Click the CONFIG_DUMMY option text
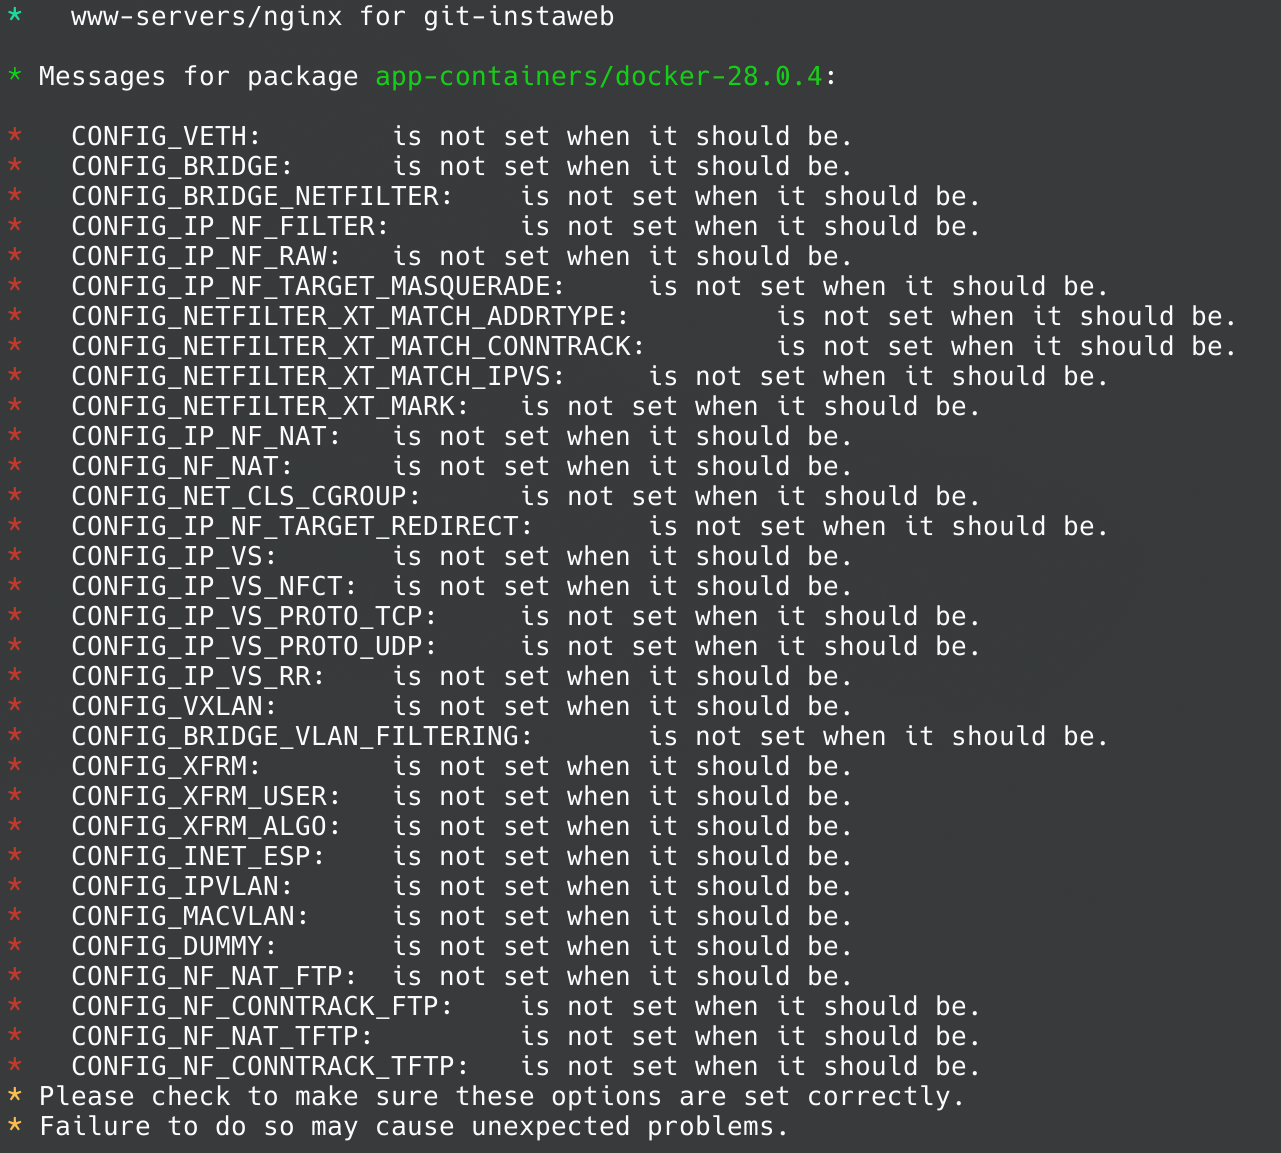Screen dimensions: 1281x1153 pyautogui.click(x=174, y=947)
